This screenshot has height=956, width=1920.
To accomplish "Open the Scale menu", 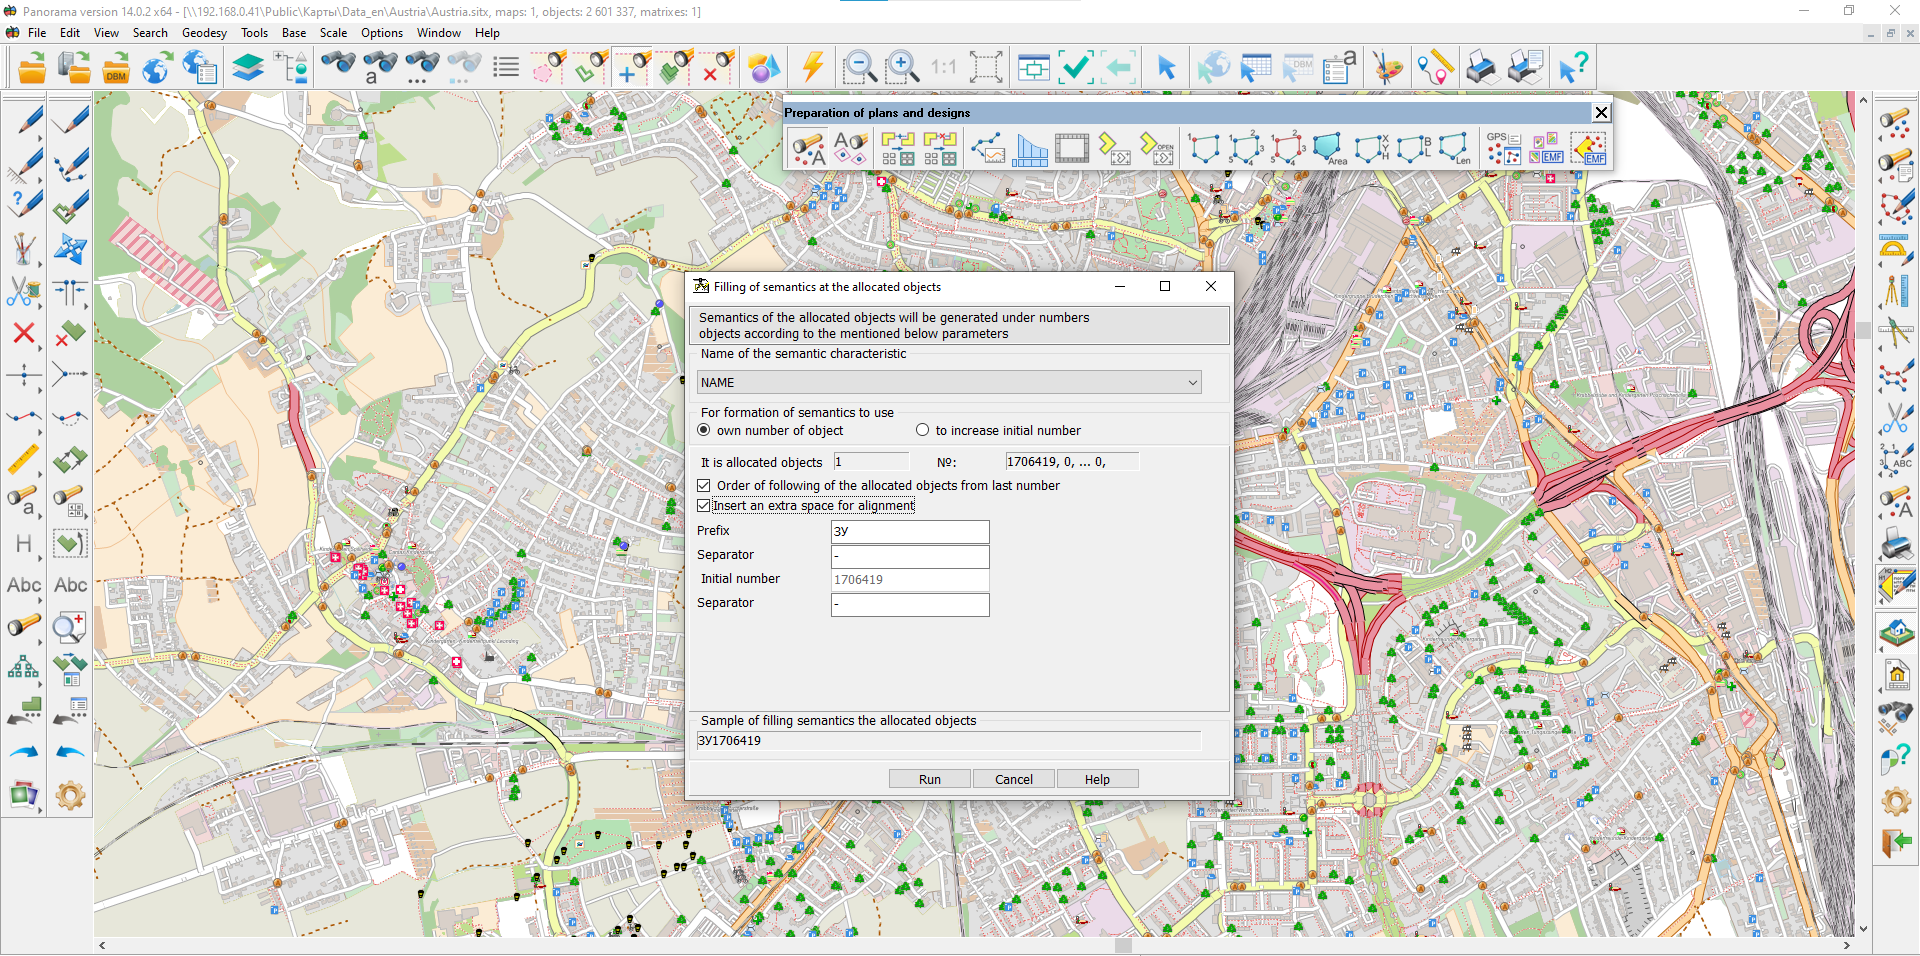I will coord(333,33).
